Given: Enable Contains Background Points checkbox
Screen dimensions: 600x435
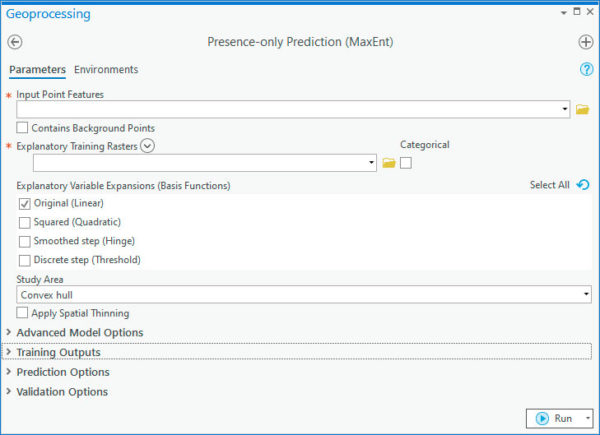Looking at the screenshot, I should tap(22, 127).
